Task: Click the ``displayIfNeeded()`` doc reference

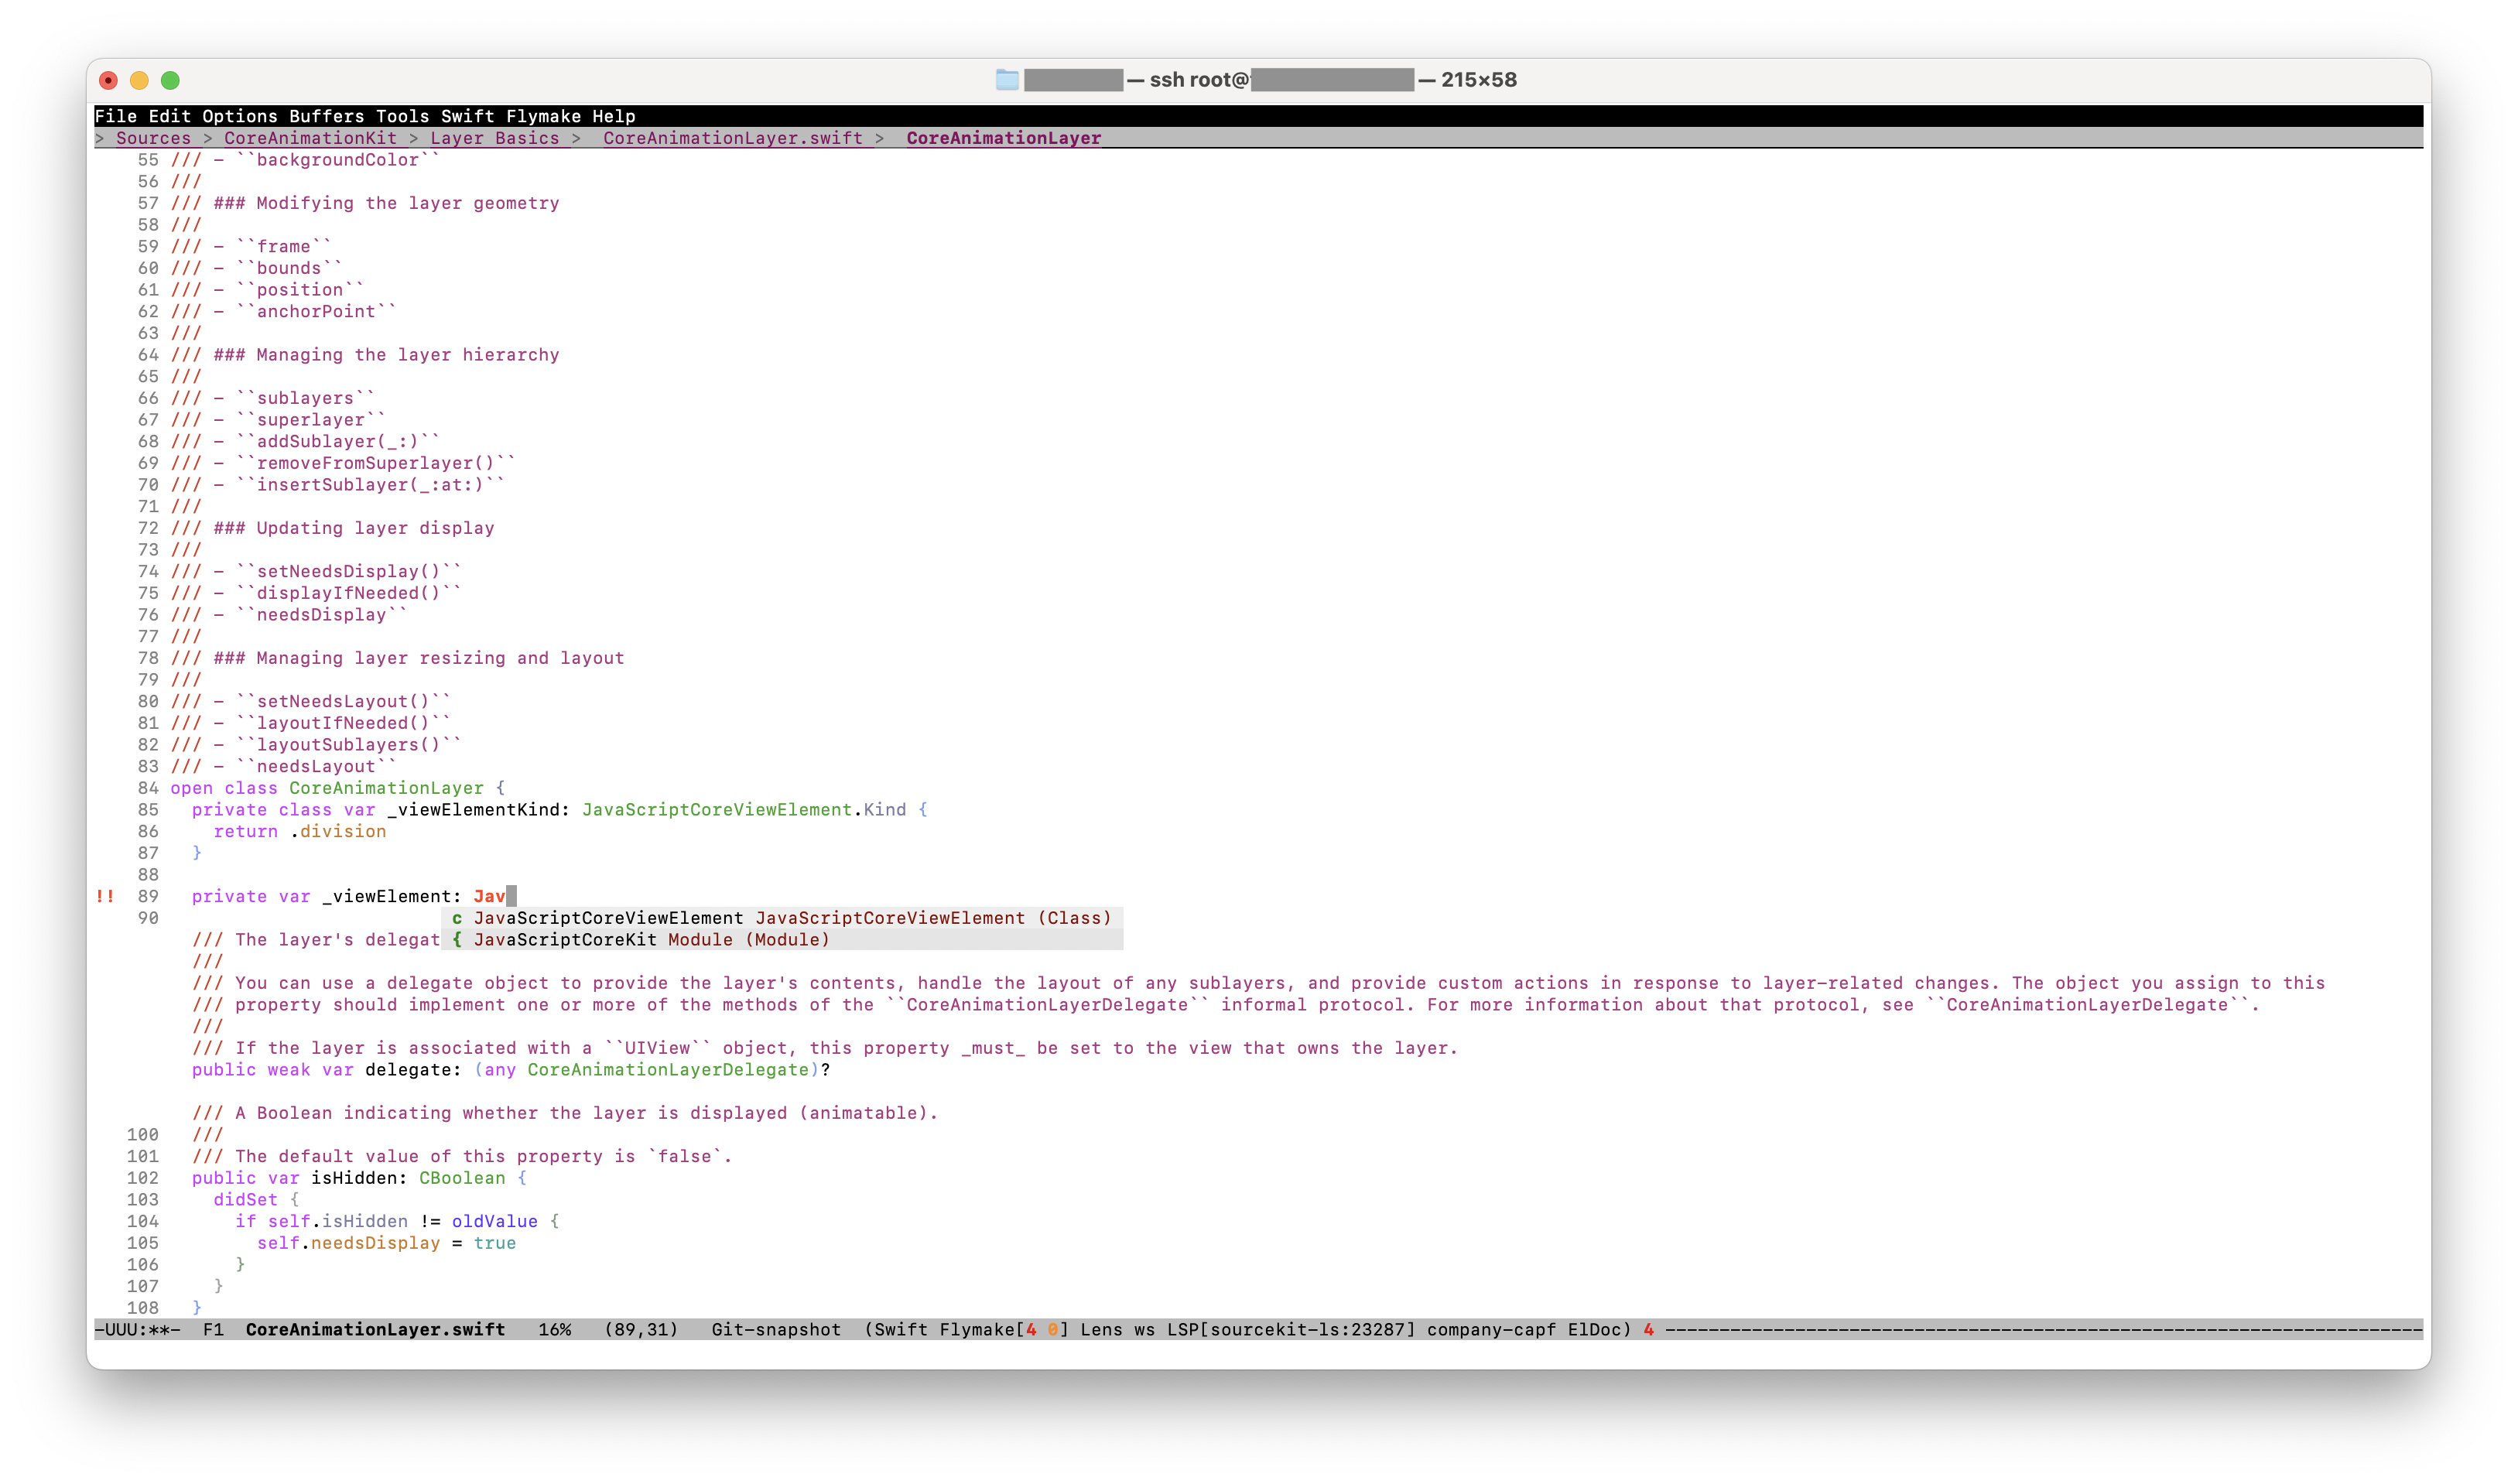Action: tap(349, 593)
